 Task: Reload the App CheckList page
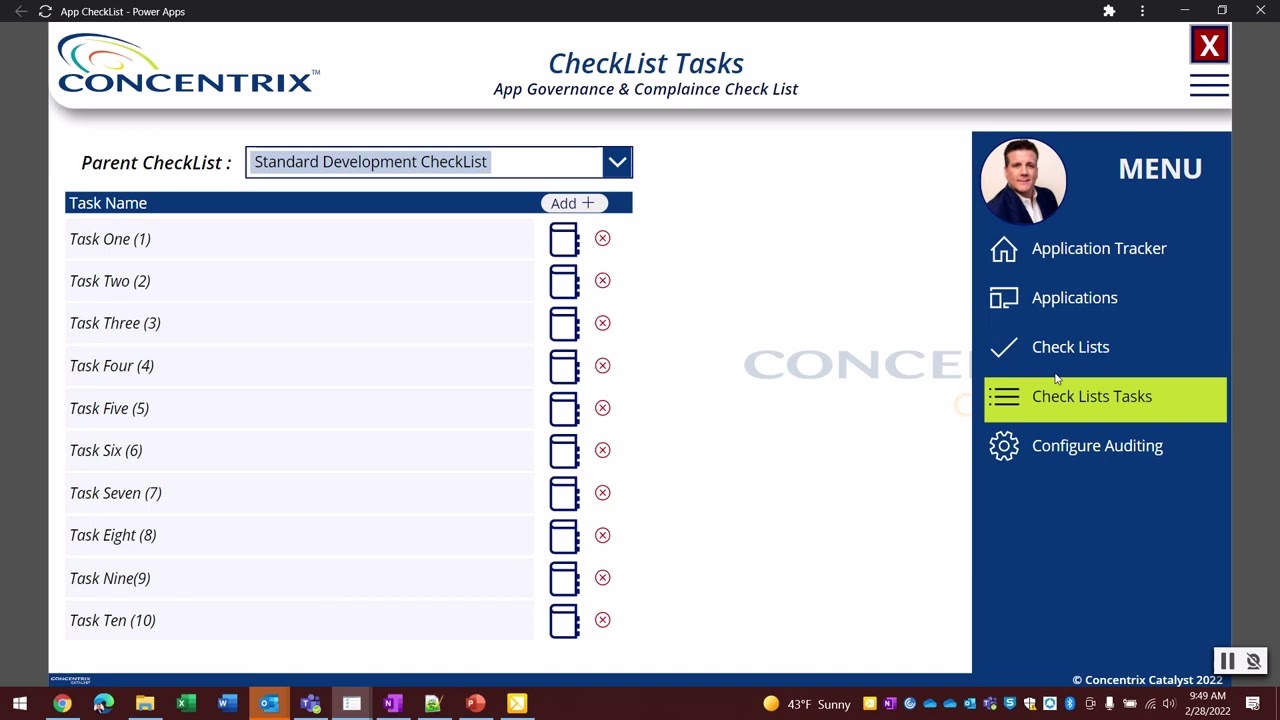click(x=45, y=11)
